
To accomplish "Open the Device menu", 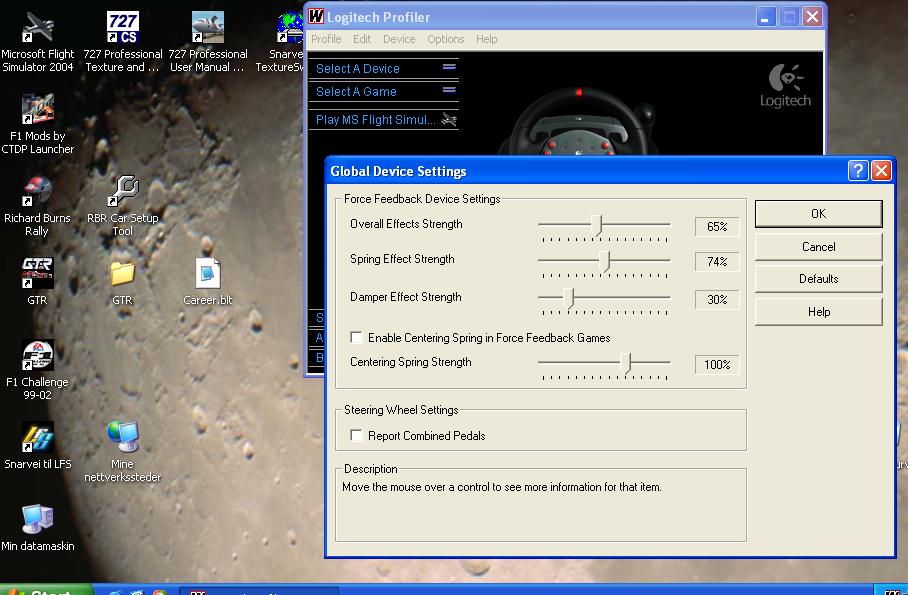I will 399,39.
